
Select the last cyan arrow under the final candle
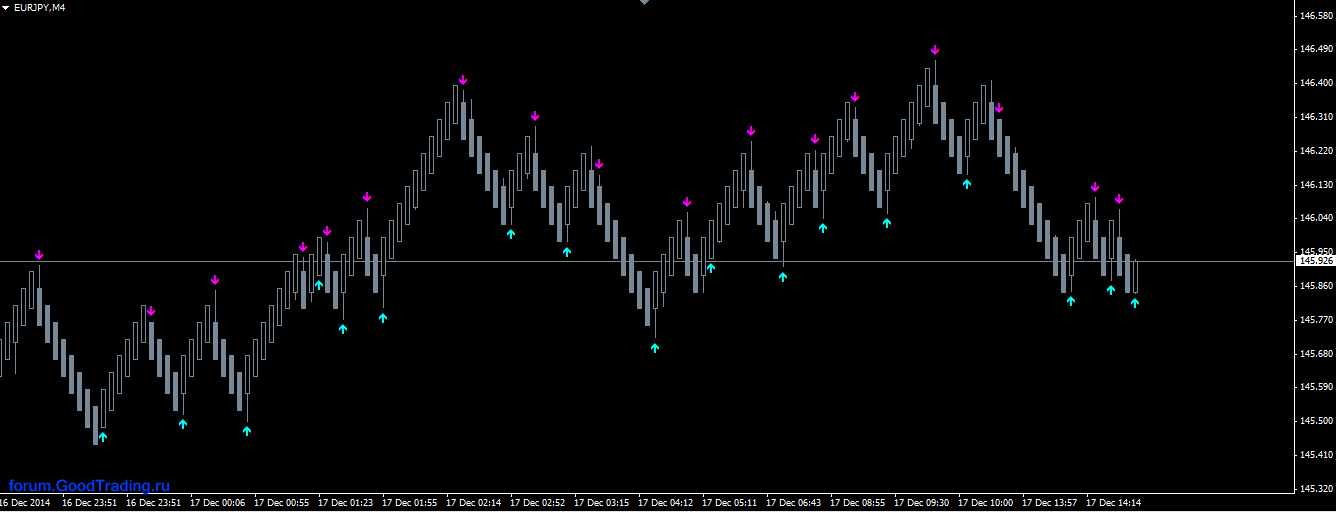[x=1135, y=303]
